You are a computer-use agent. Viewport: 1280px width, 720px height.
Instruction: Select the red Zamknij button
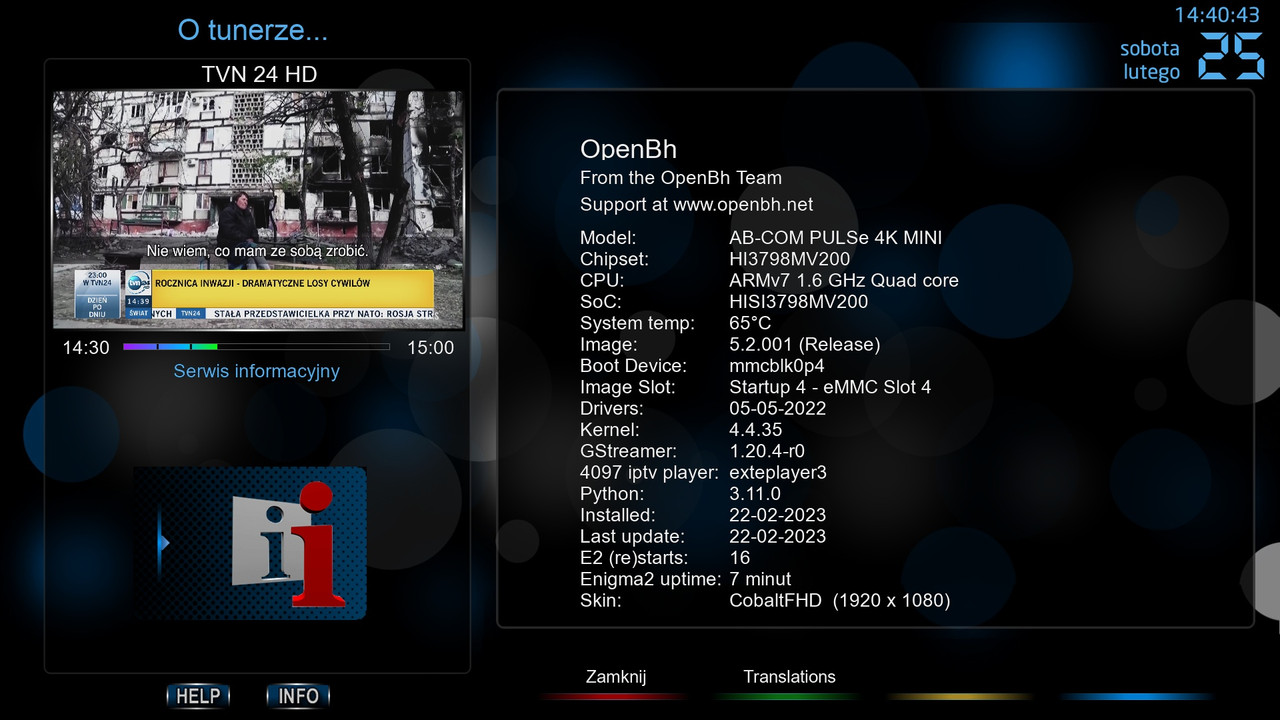(x=616, y=677)
